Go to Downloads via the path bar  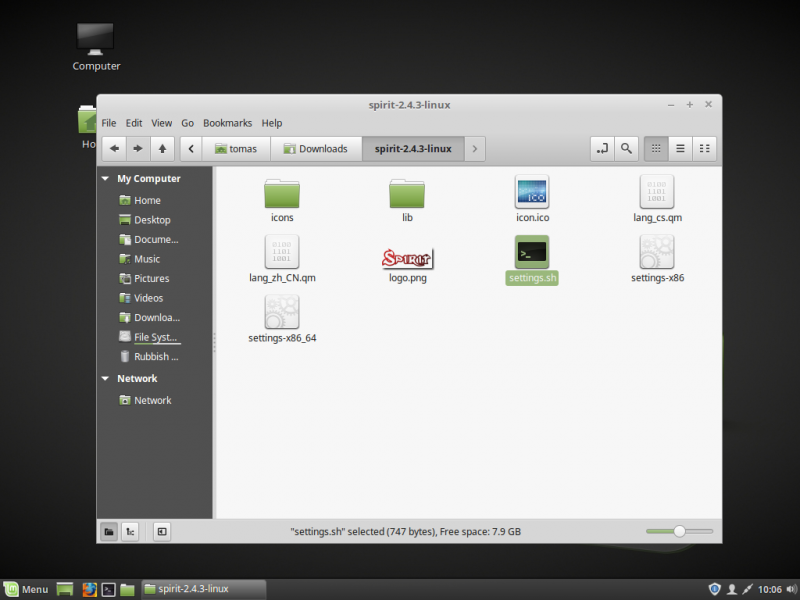point(317,147)
